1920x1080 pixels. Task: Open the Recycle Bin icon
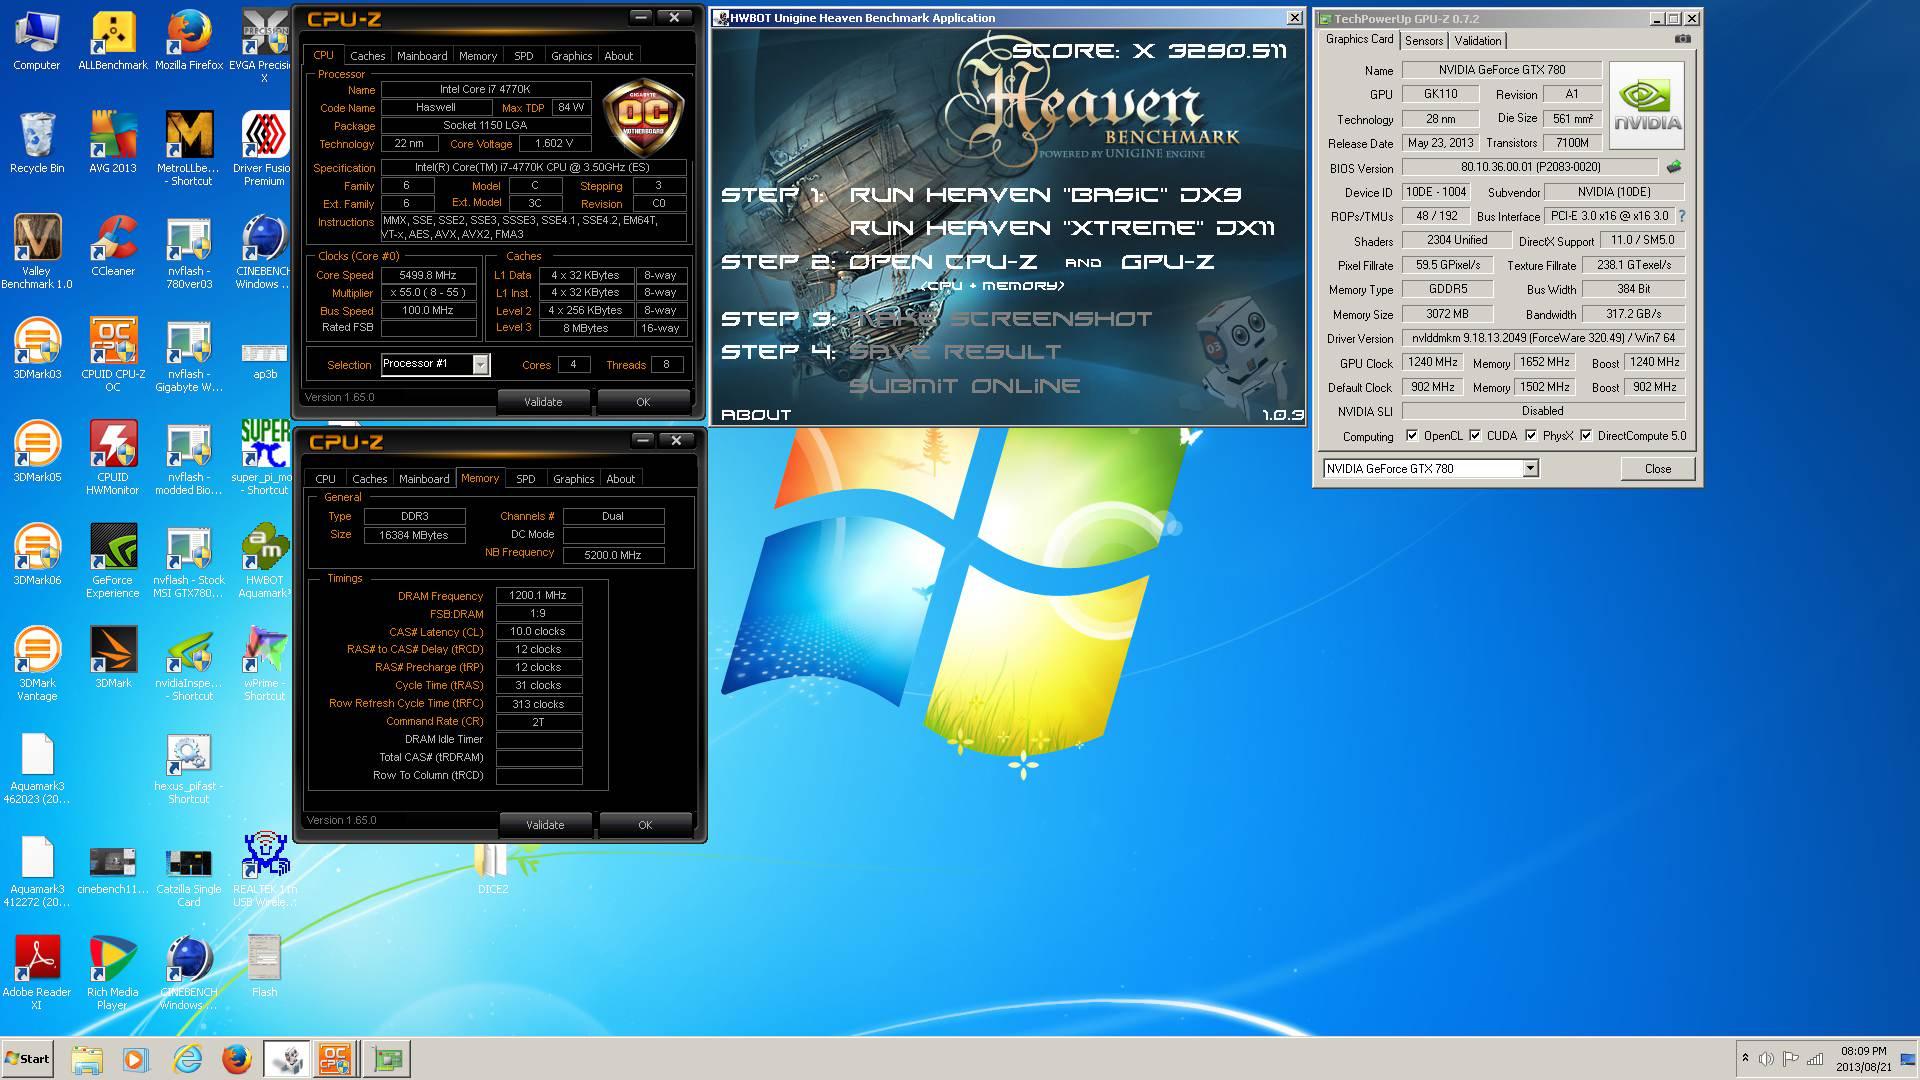point(37,143)
